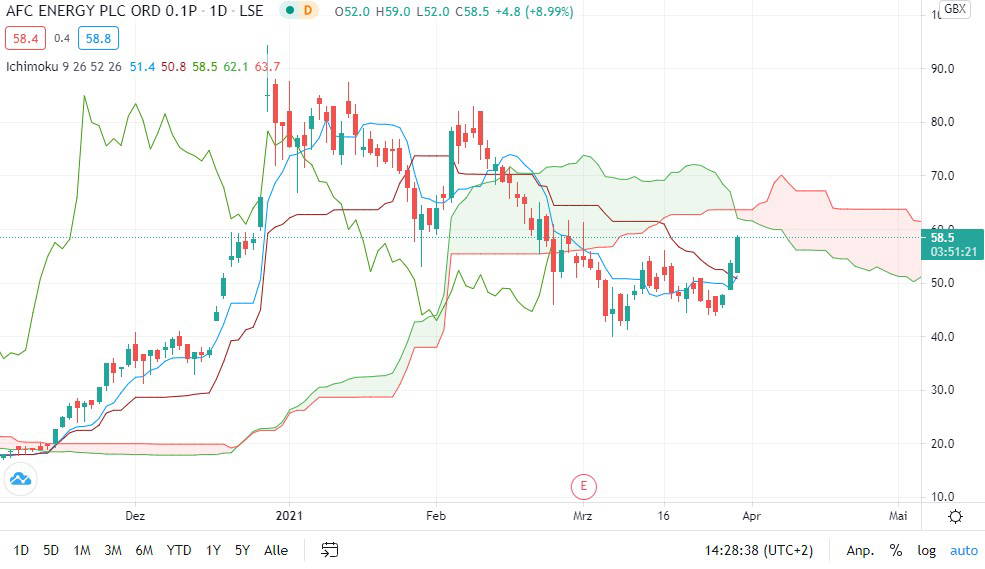Open GBX currency selector
Viewport: 985px width, 569px height.
(x=955, y=9)
